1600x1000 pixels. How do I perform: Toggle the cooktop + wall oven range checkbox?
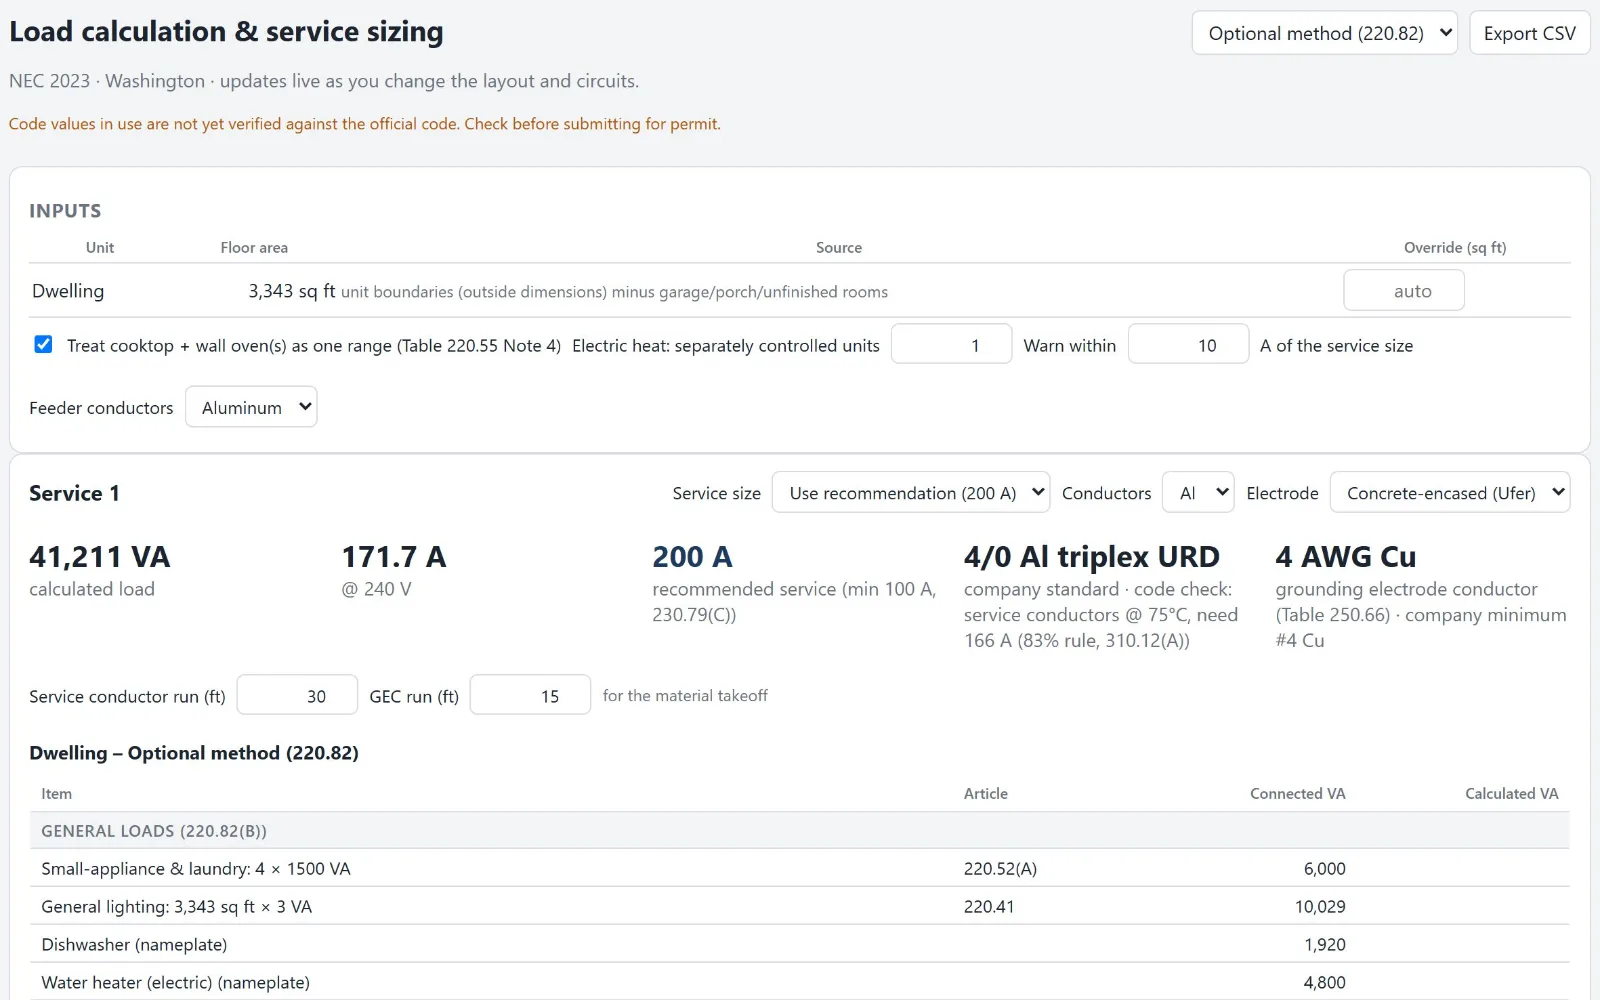point(43,344)
